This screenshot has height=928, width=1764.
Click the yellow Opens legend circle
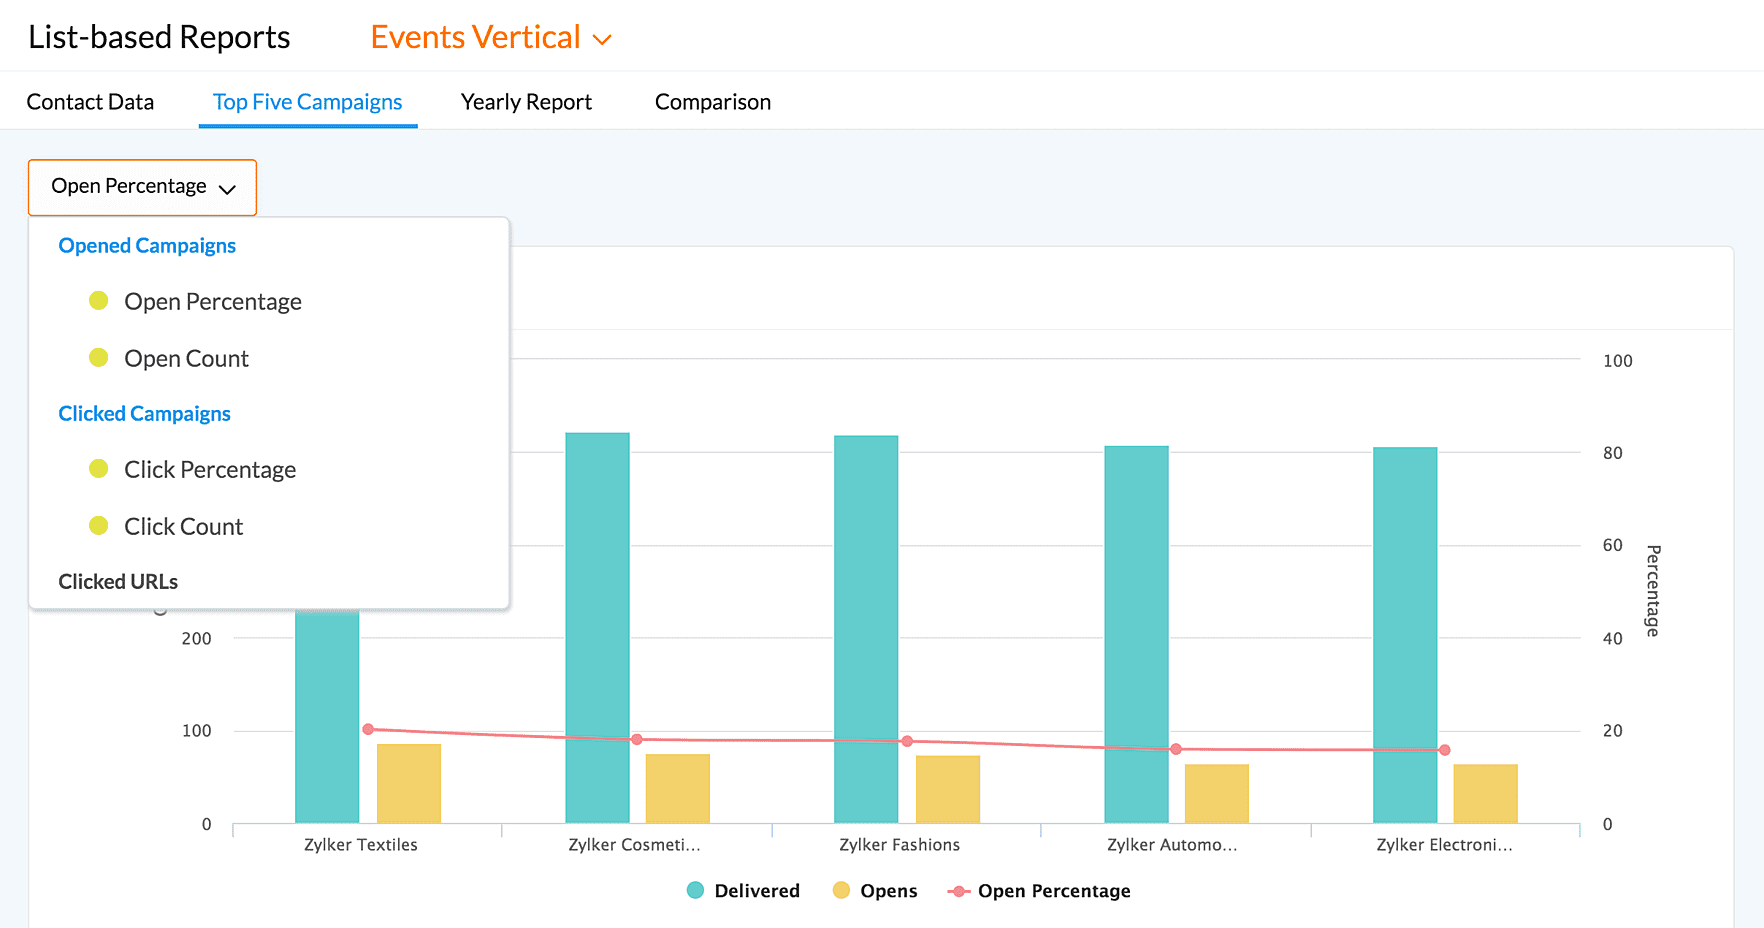click(841, 891)
